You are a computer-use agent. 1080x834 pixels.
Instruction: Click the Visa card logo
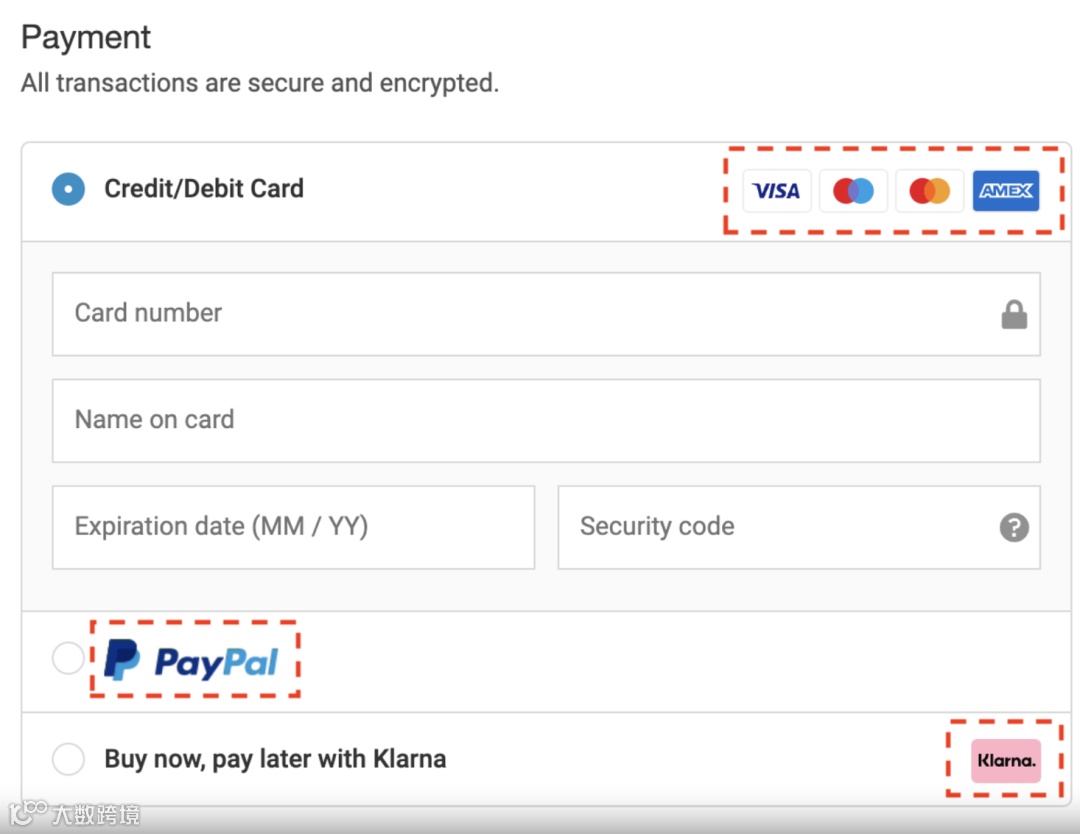777,191
